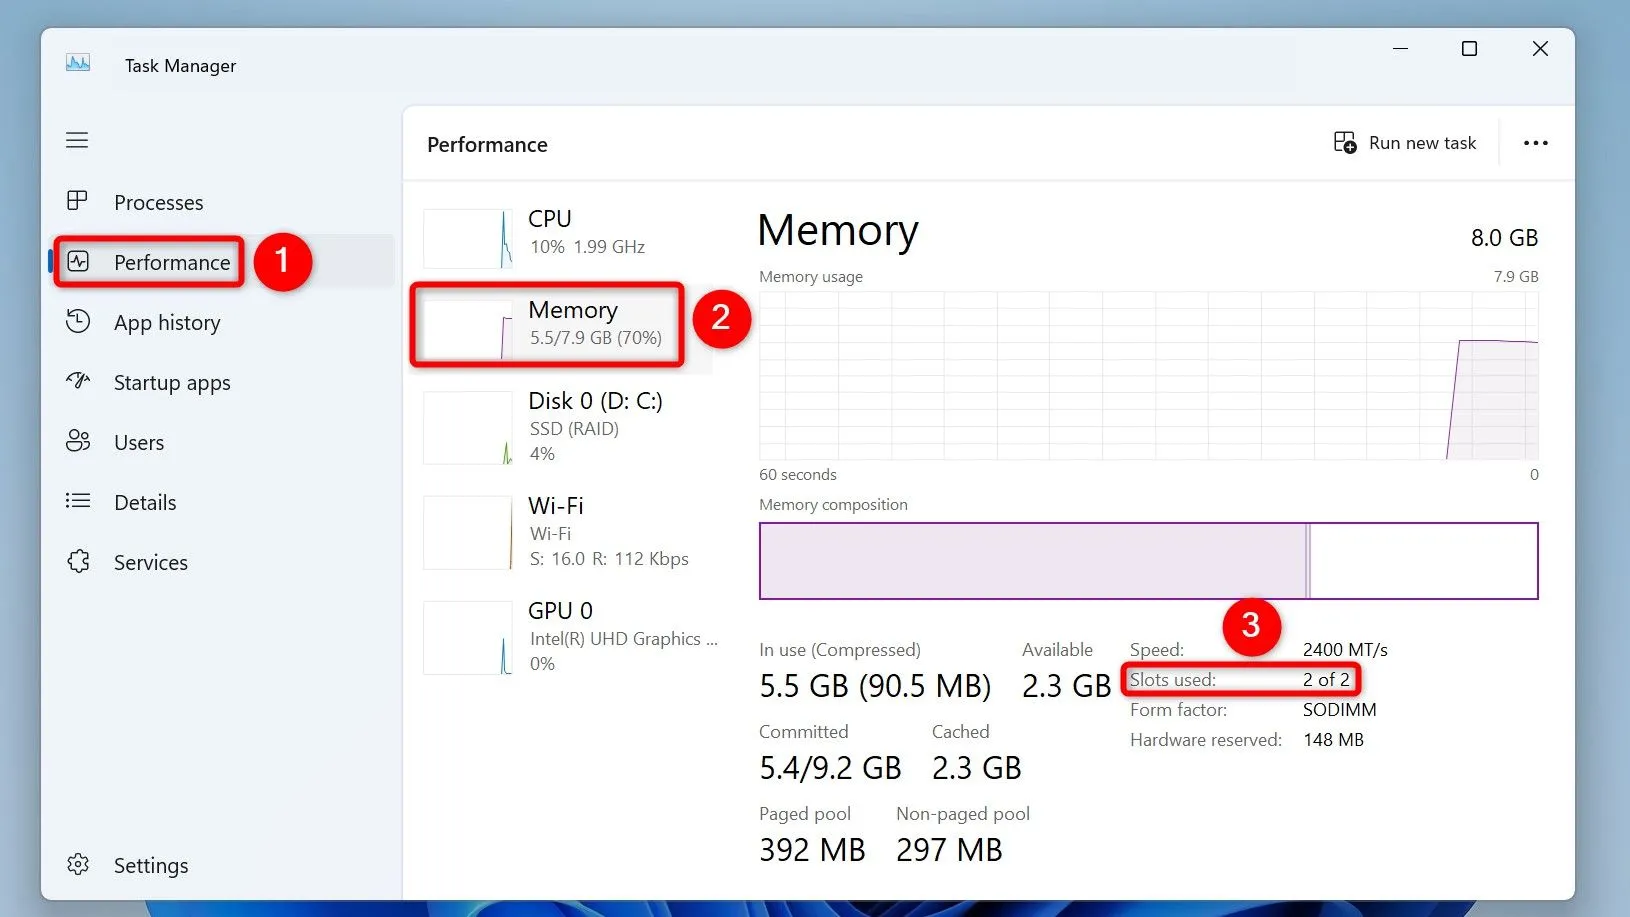This screenshot has width=1630, height=917.
Task: Click the Processes icon in sidebar
Action: click(77, 201)
